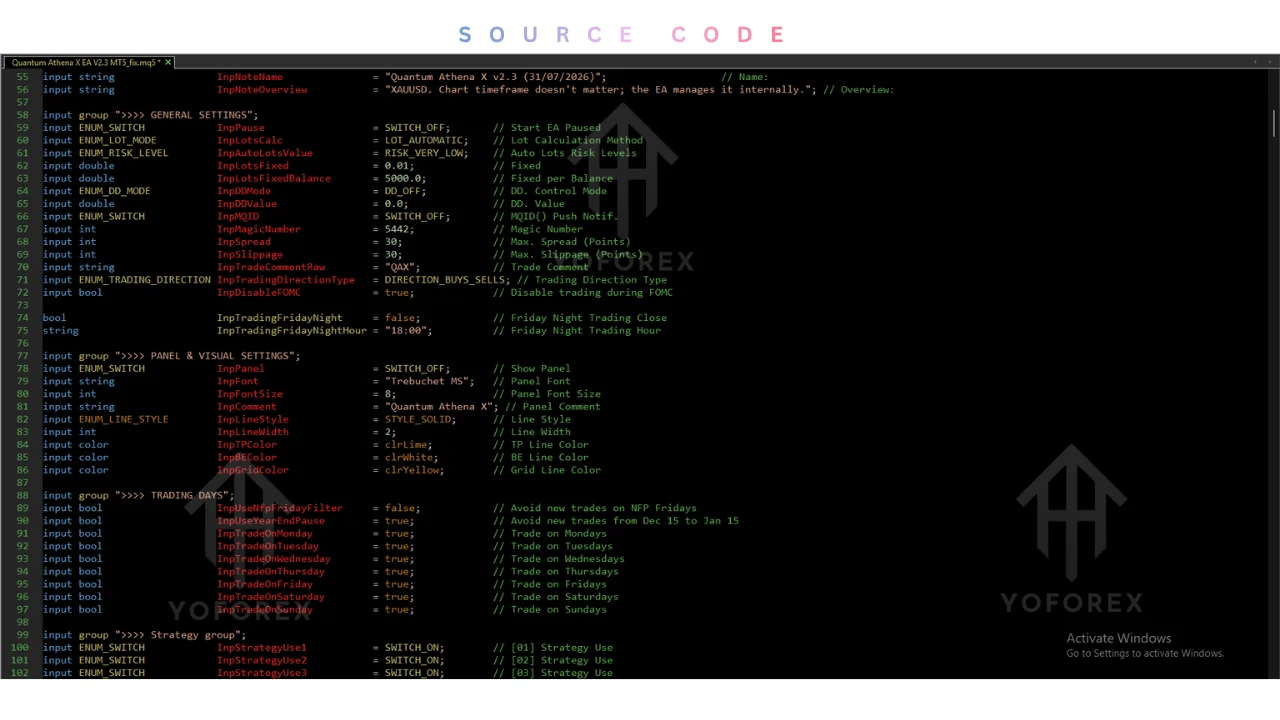Click the 5442 magic number value

pyautogui.click(x=397, y=229)
